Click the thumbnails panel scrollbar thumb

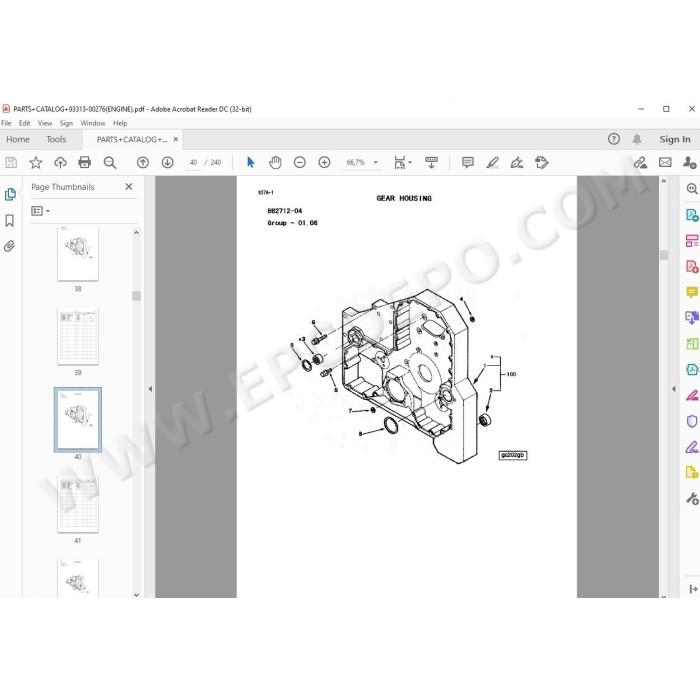tap(136, 296)
